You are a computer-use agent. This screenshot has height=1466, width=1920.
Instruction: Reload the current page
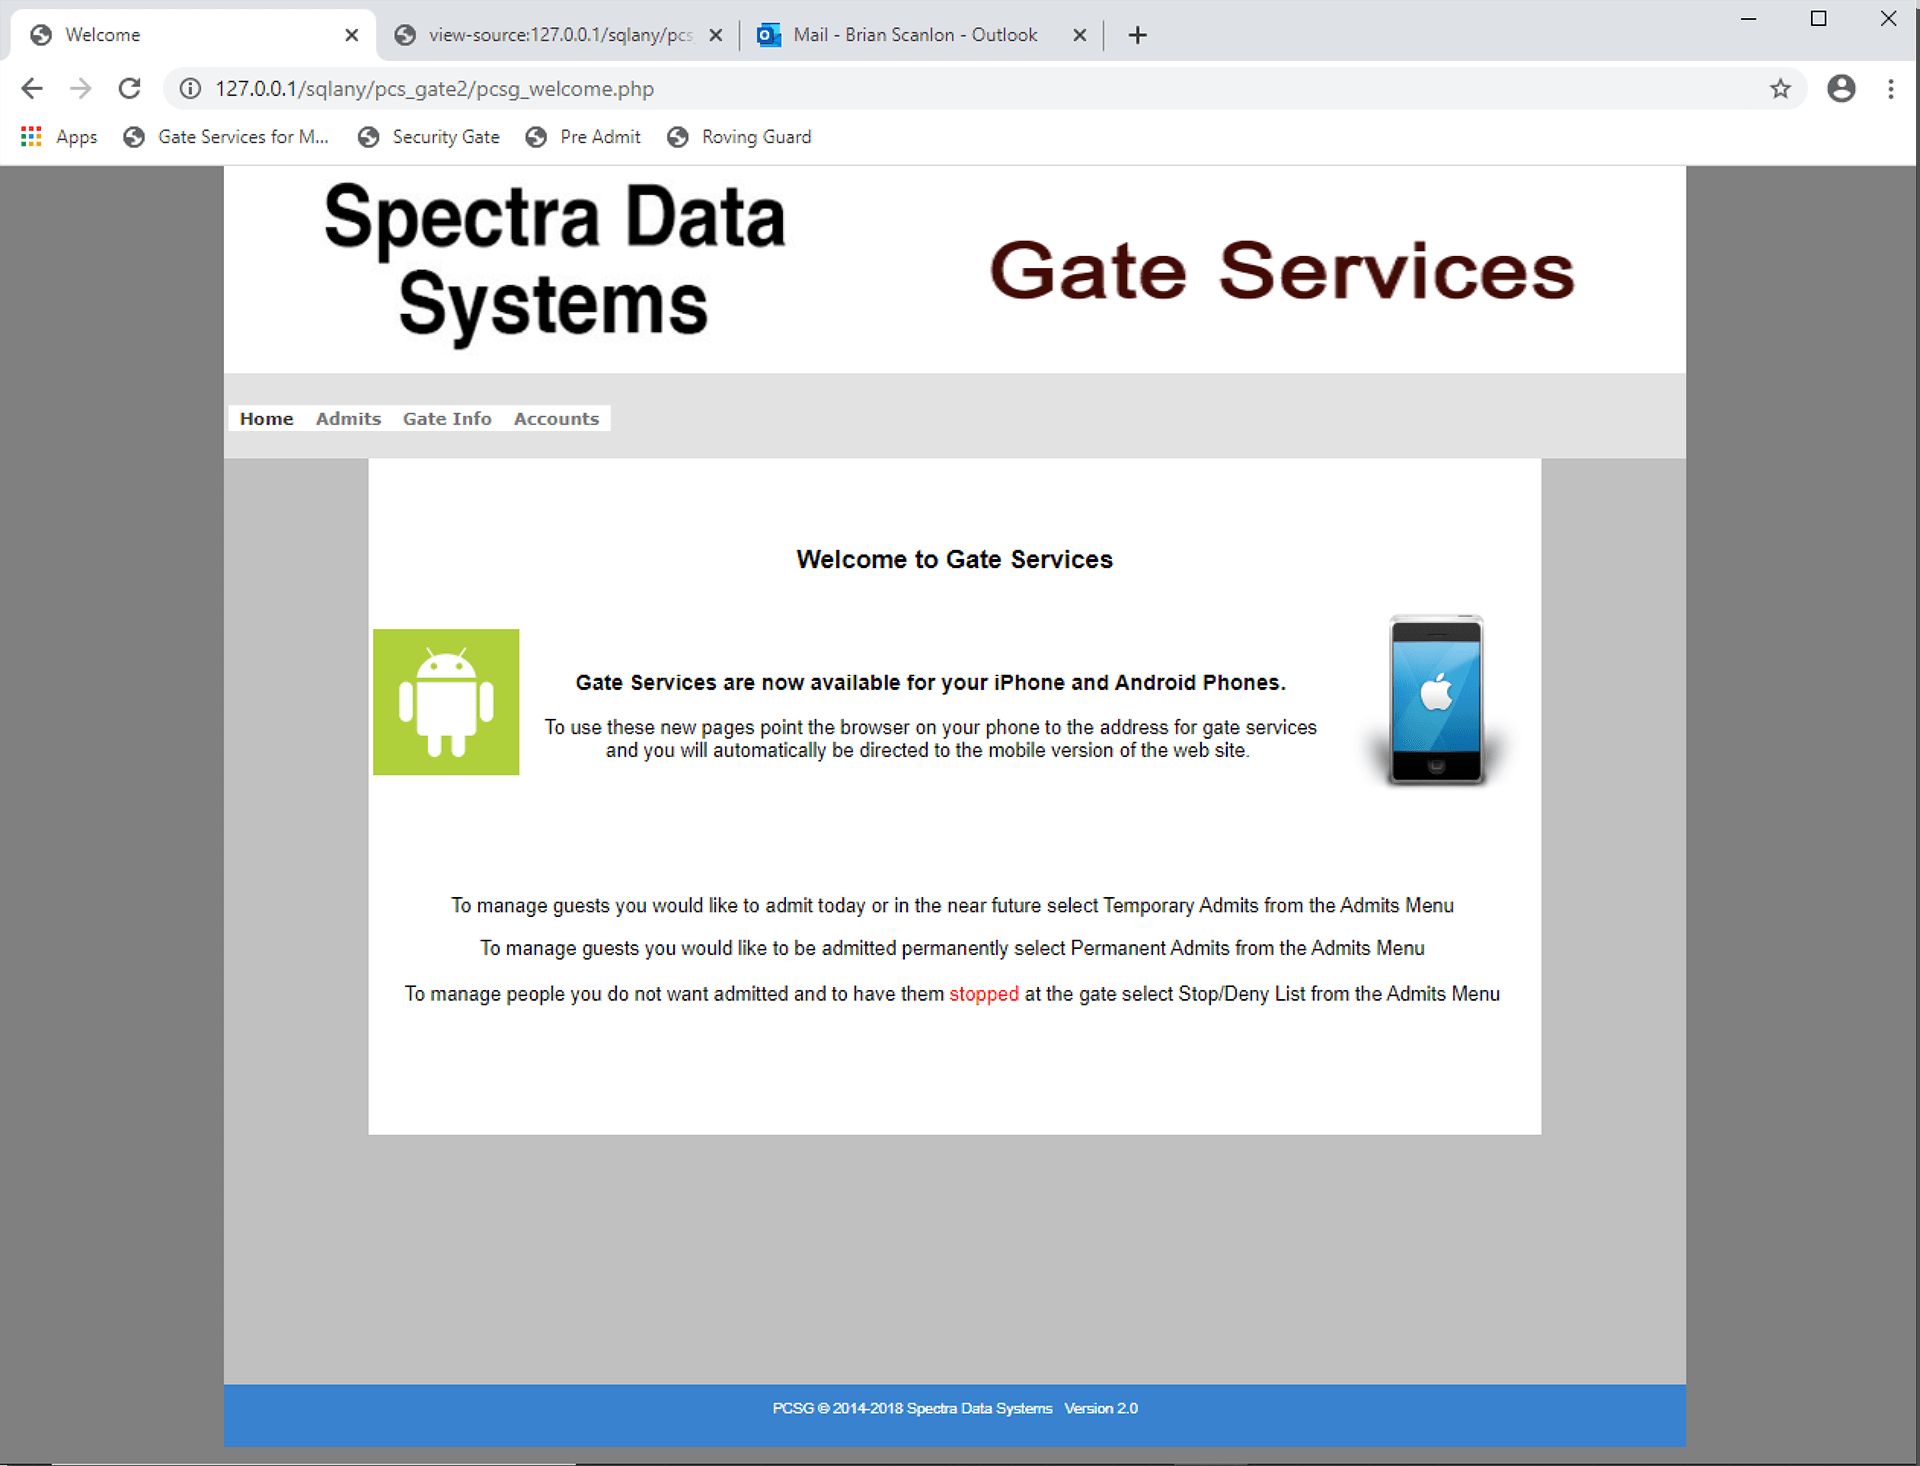129,89
